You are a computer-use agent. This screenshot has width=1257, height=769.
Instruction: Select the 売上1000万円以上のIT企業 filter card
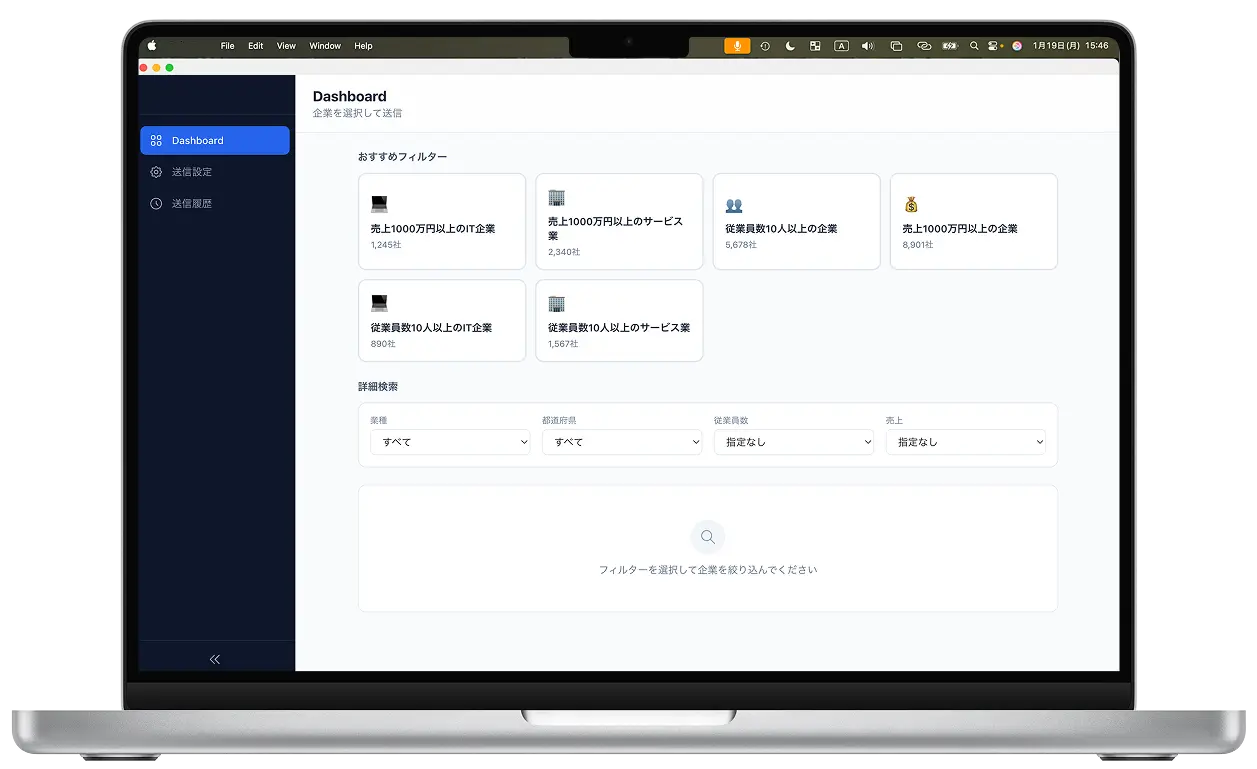[442, 222]
